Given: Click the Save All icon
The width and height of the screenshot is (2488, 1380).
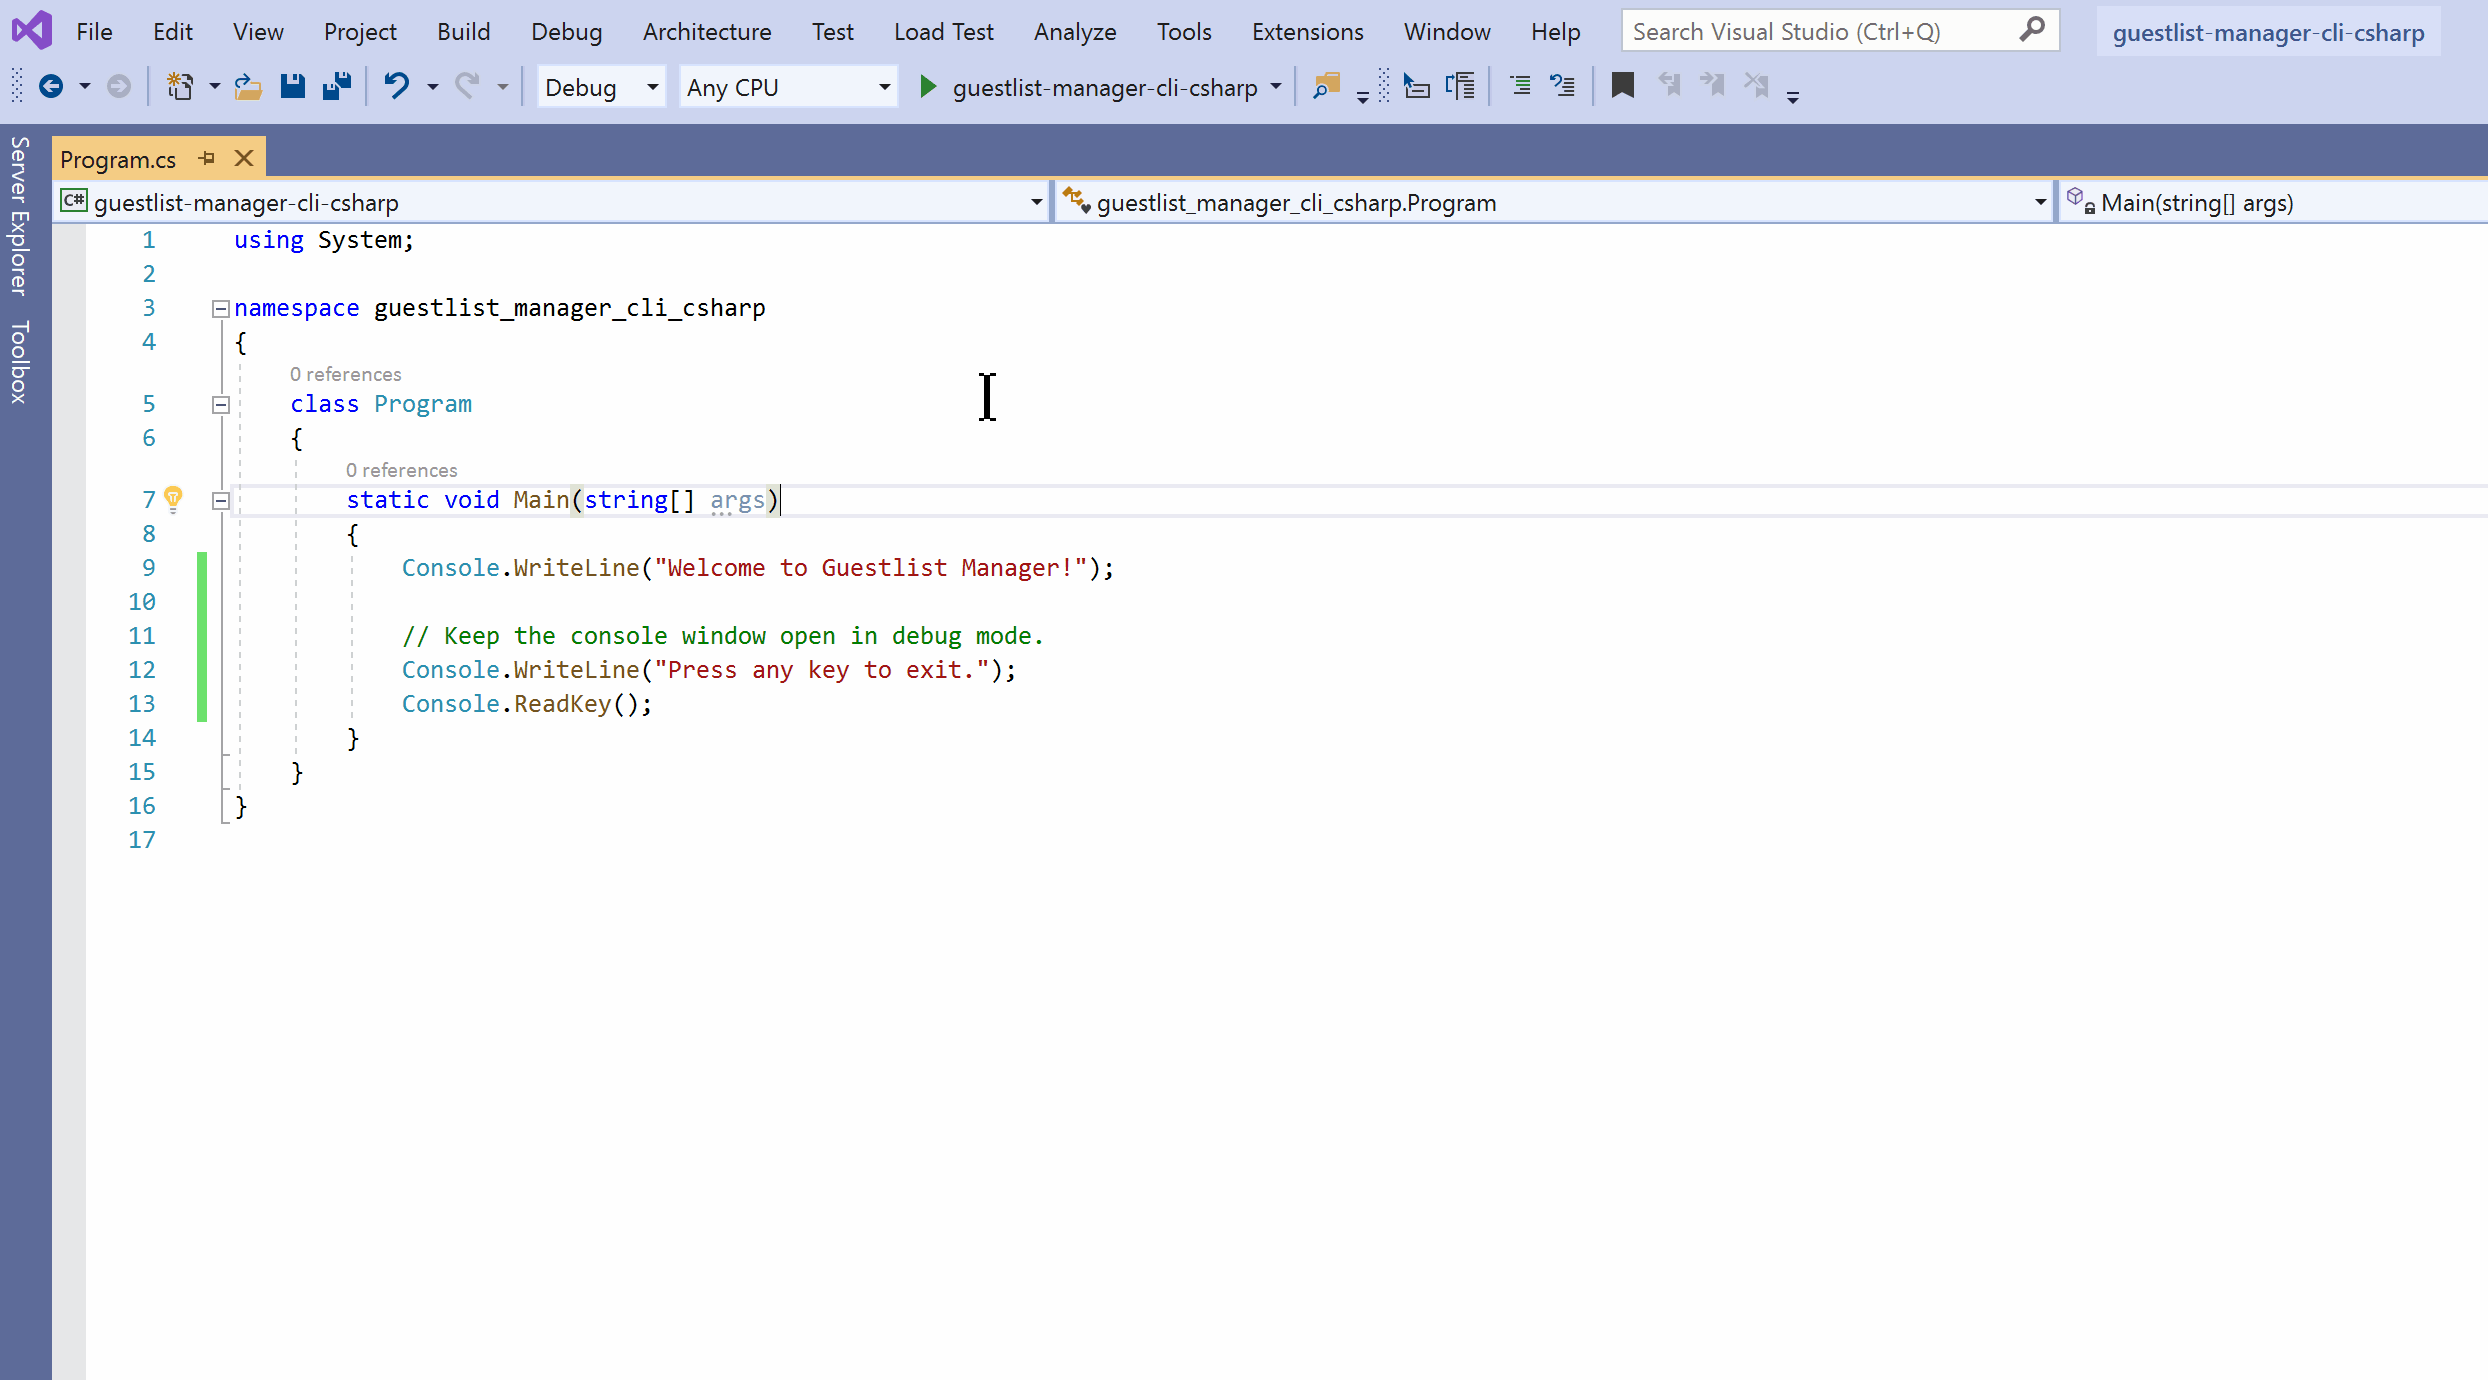Looking at the screenshot, I should point(337,86).
